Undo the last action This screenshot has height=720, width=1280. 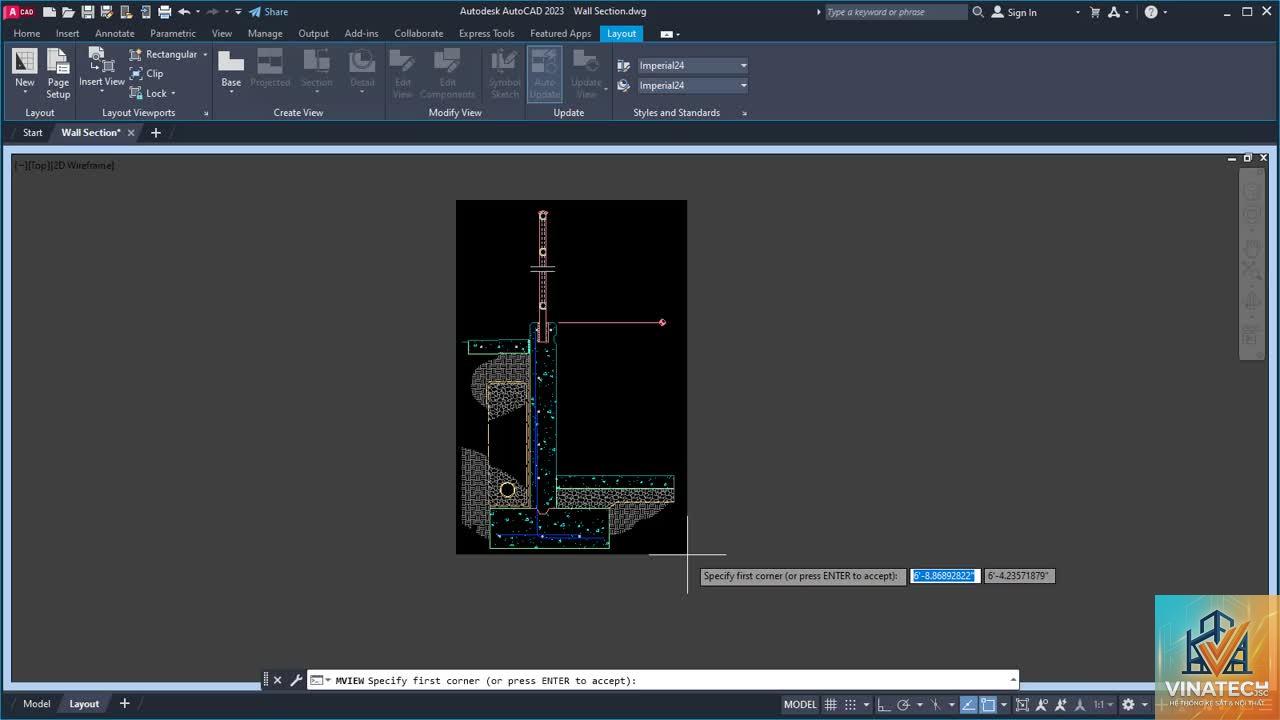[184, 12]
